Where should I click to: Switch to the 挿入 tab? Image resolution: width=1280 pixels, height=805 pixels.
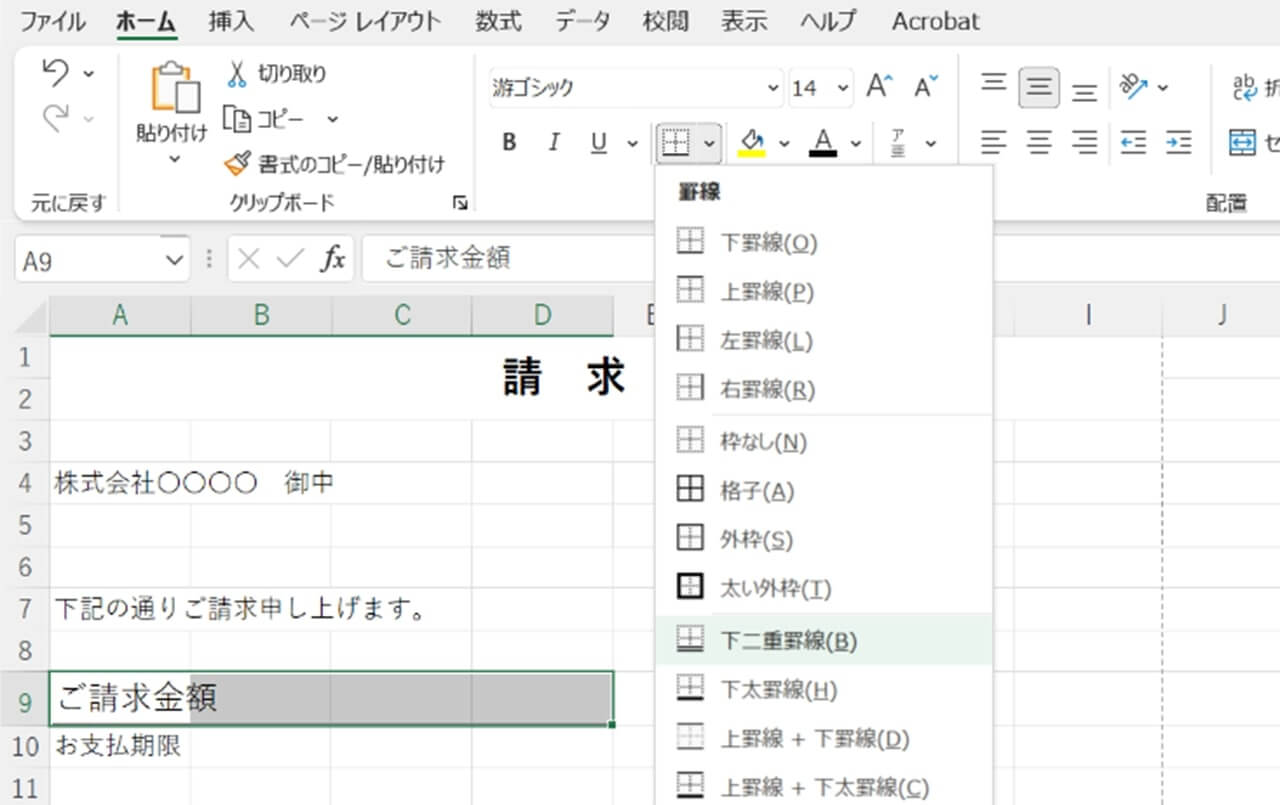coord(231,21)
